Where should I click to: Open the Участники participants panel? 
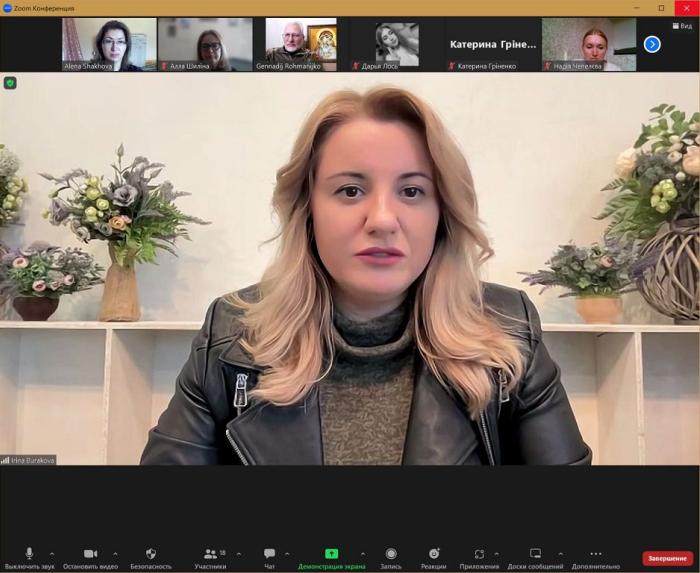pyautogui.click(x=210, y=555)
